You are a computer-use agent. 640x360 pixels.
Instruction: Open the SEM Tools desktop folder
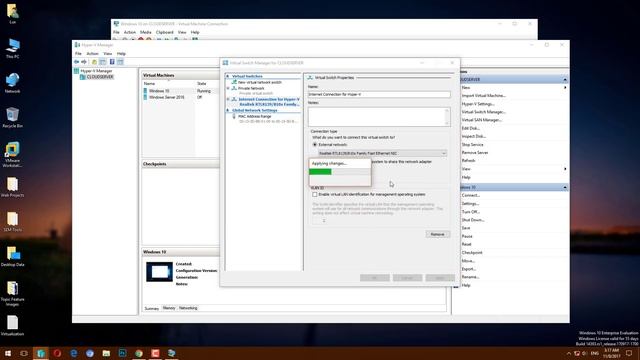(12, 222)
